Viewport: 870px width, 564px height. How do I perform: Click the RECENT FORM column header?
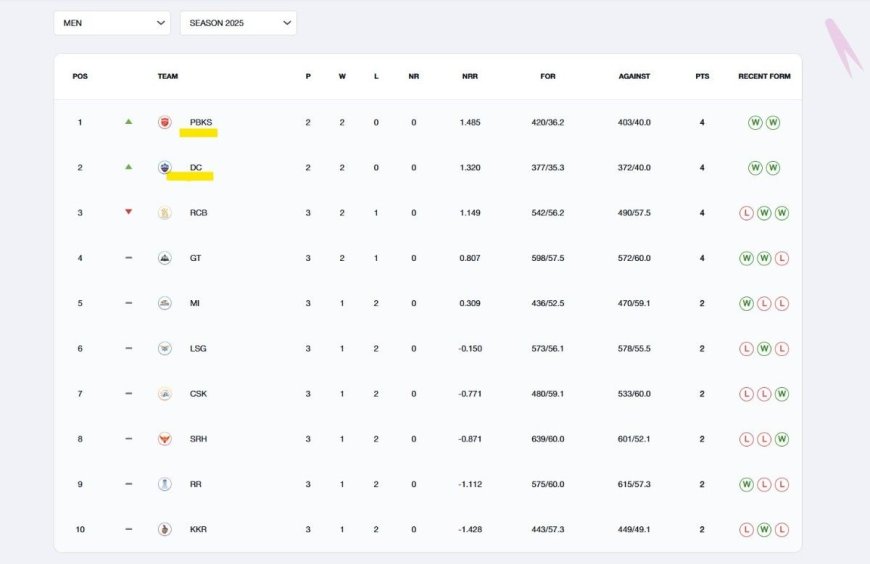(764, 76)
